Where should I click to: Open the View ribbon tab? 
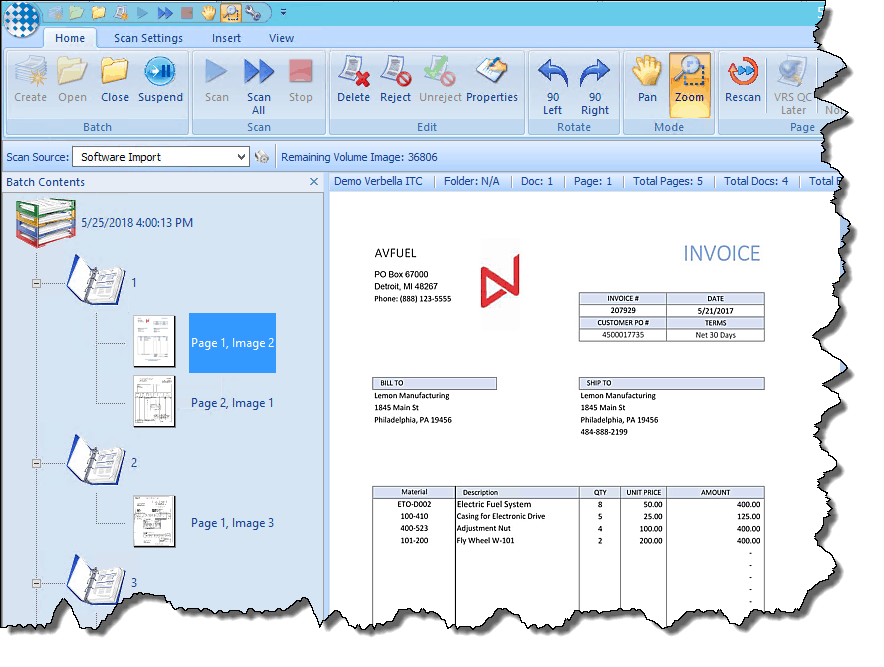coord(281,38)
